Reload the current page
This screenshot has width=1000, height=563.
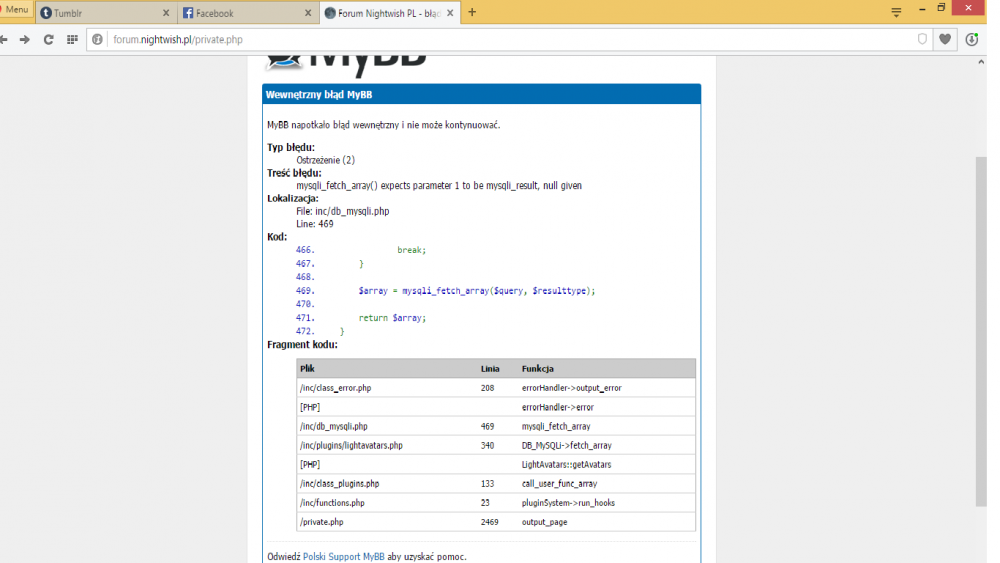coord(48,40)
